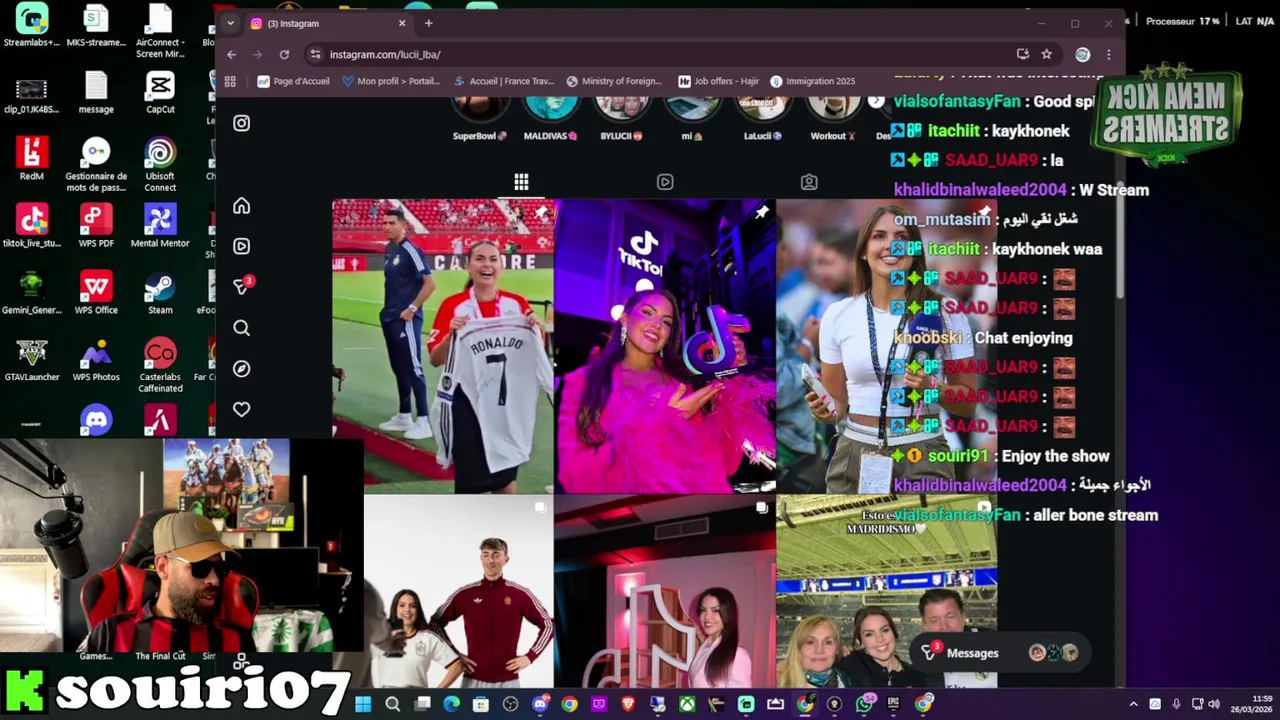The image size is (1280, 720).
Task: Open Epic Games Launcher from taskbar
Action: (x=893, y=704)
